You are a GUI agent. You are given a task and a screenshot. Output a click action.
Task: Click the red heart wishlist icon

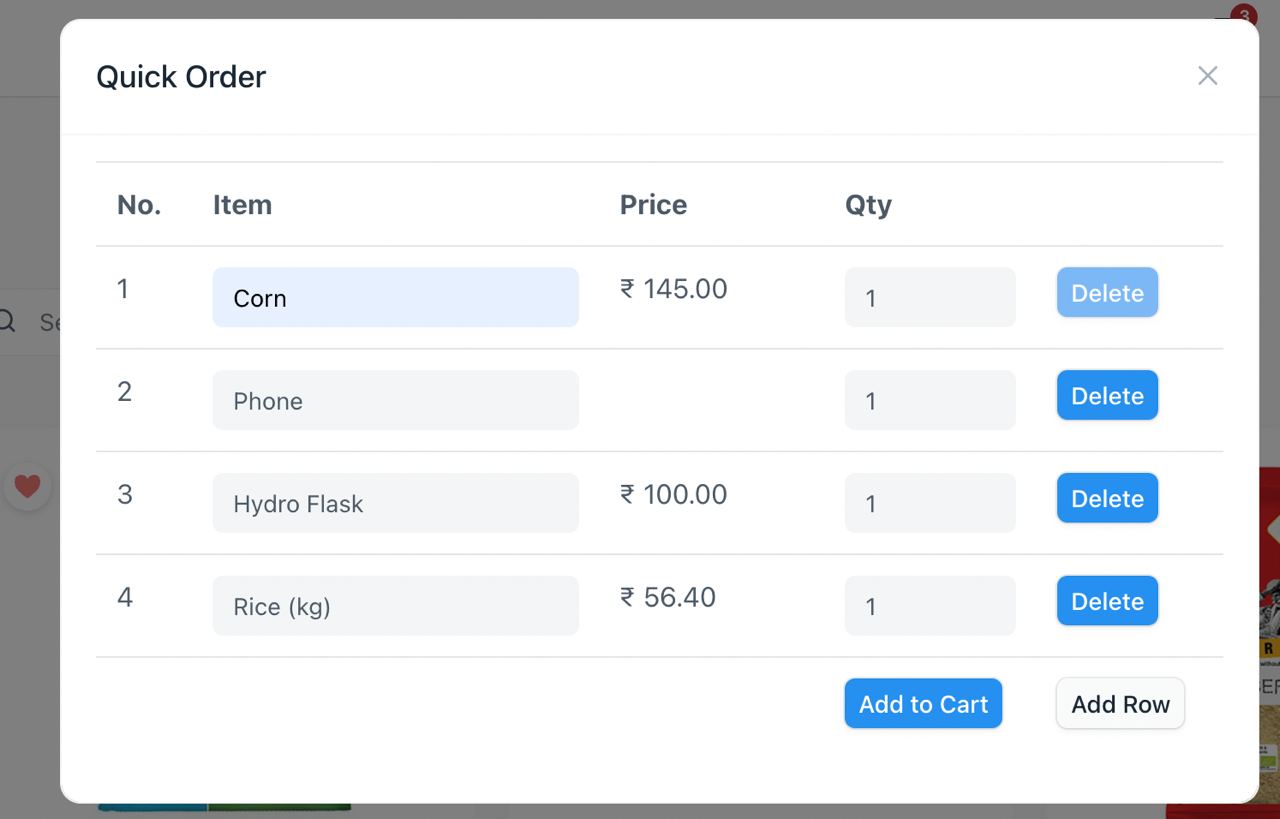(28, 486)
